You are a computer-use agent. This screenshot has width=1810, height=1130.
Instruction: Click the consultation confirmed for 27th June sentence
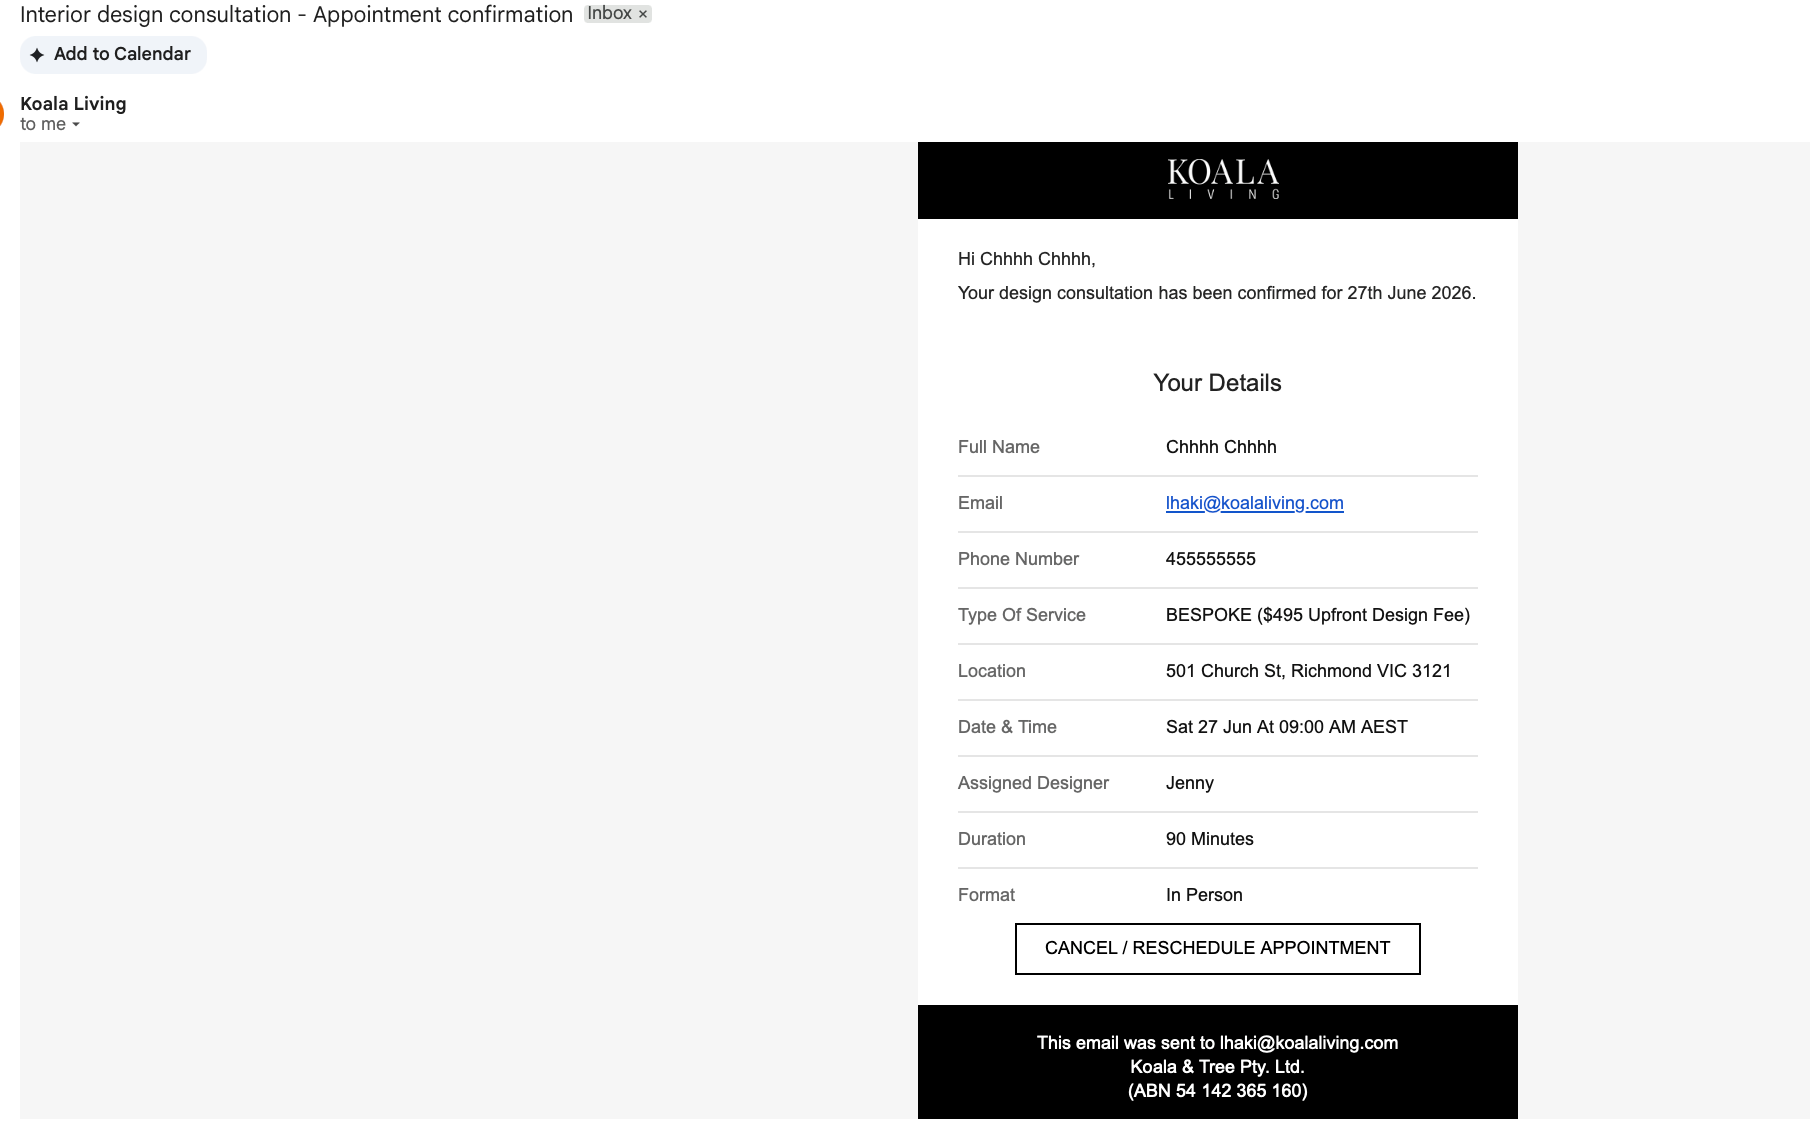click(x=1216, y=293)
